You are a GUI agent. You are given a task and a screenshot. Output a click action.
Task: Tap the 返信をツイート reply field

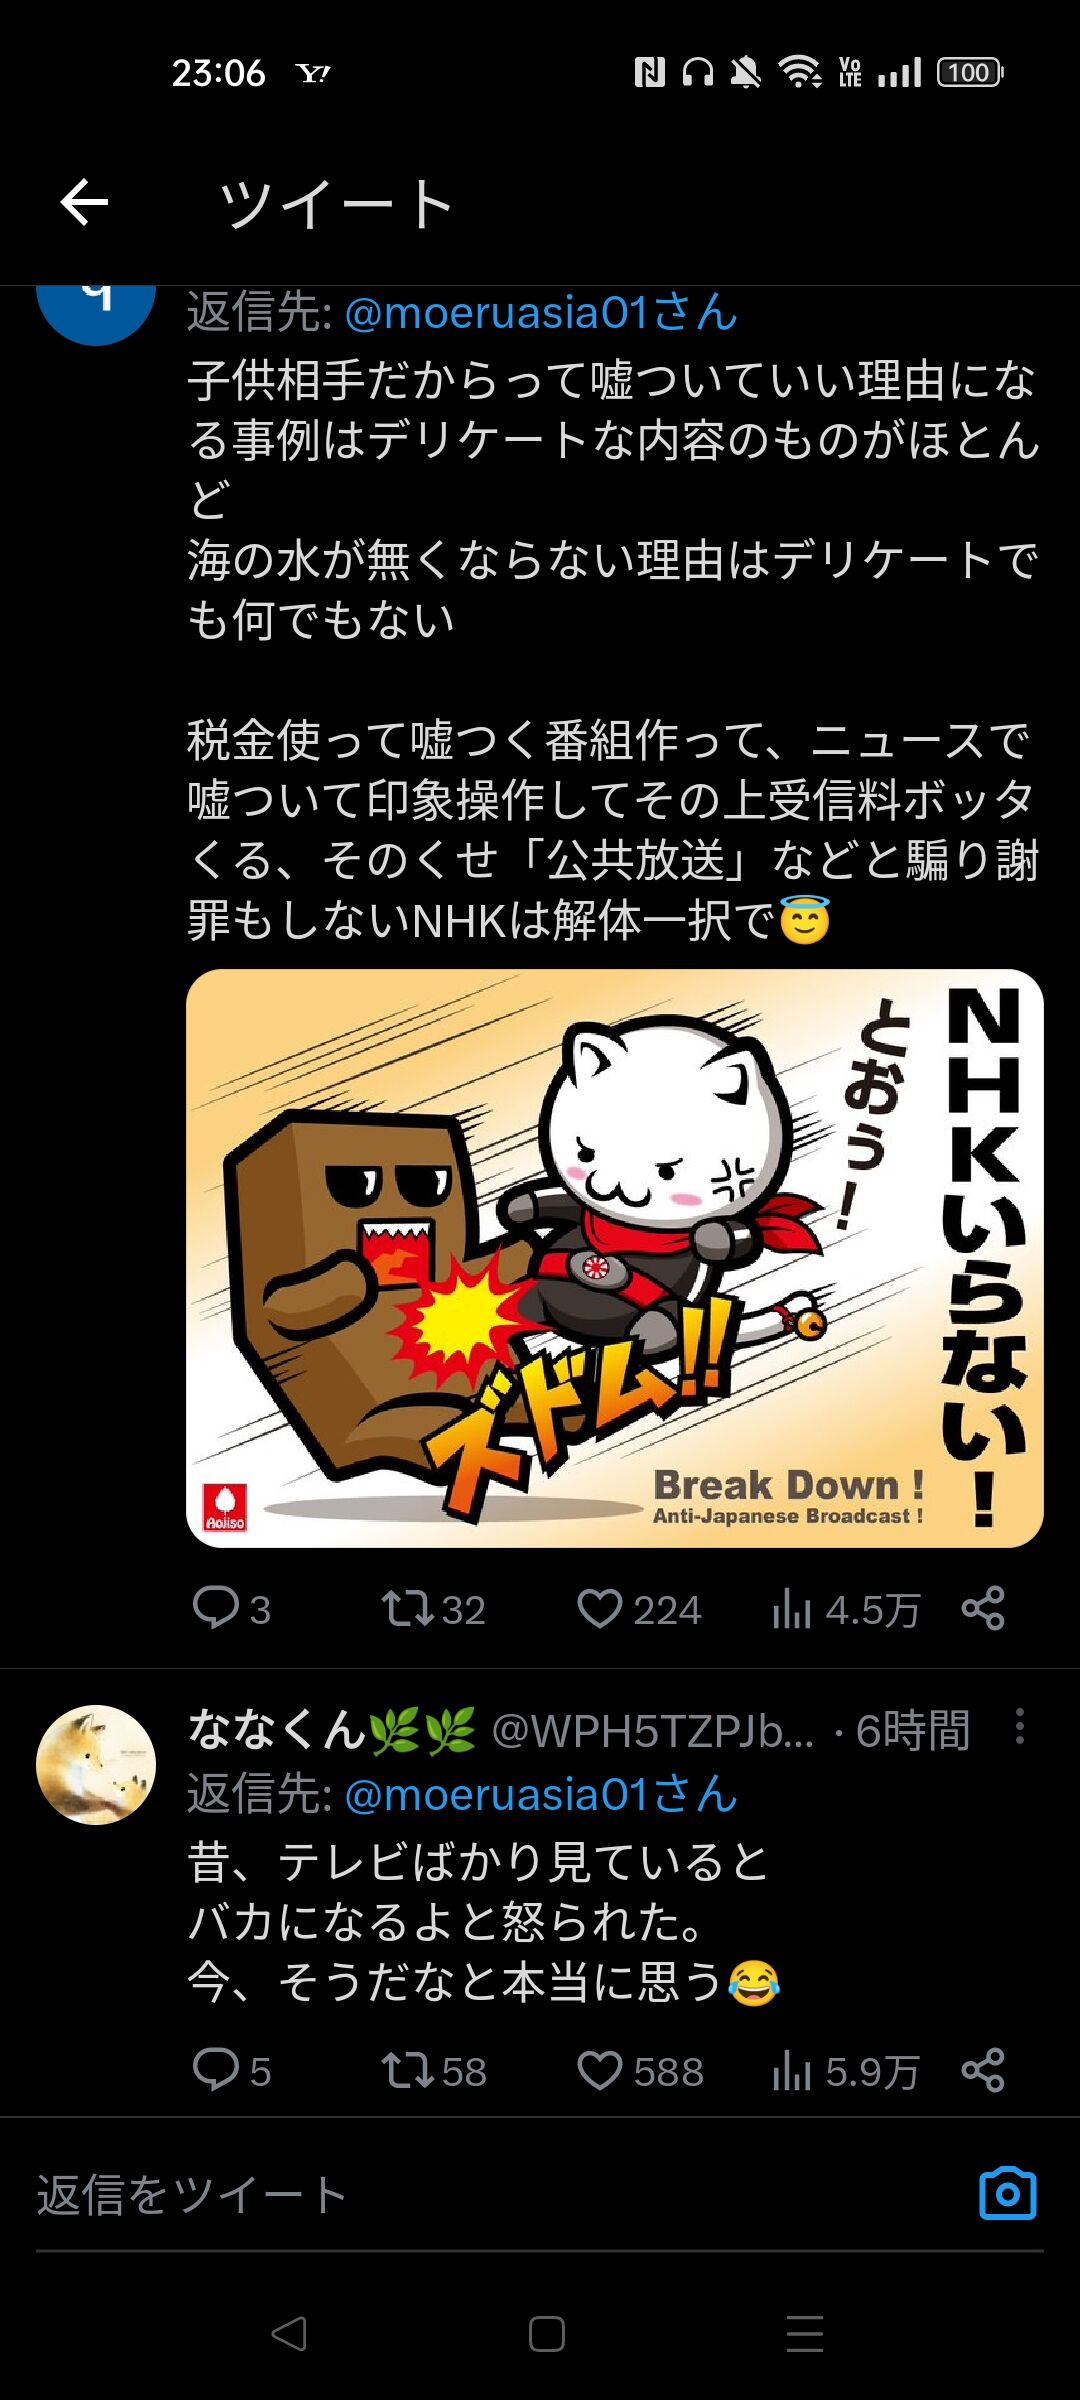(500, 2195)
